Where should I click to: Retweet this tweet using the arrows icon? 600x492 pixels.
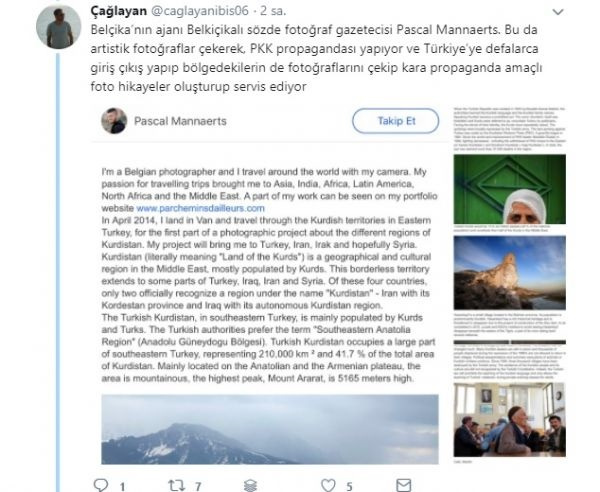tap(176, 485)
